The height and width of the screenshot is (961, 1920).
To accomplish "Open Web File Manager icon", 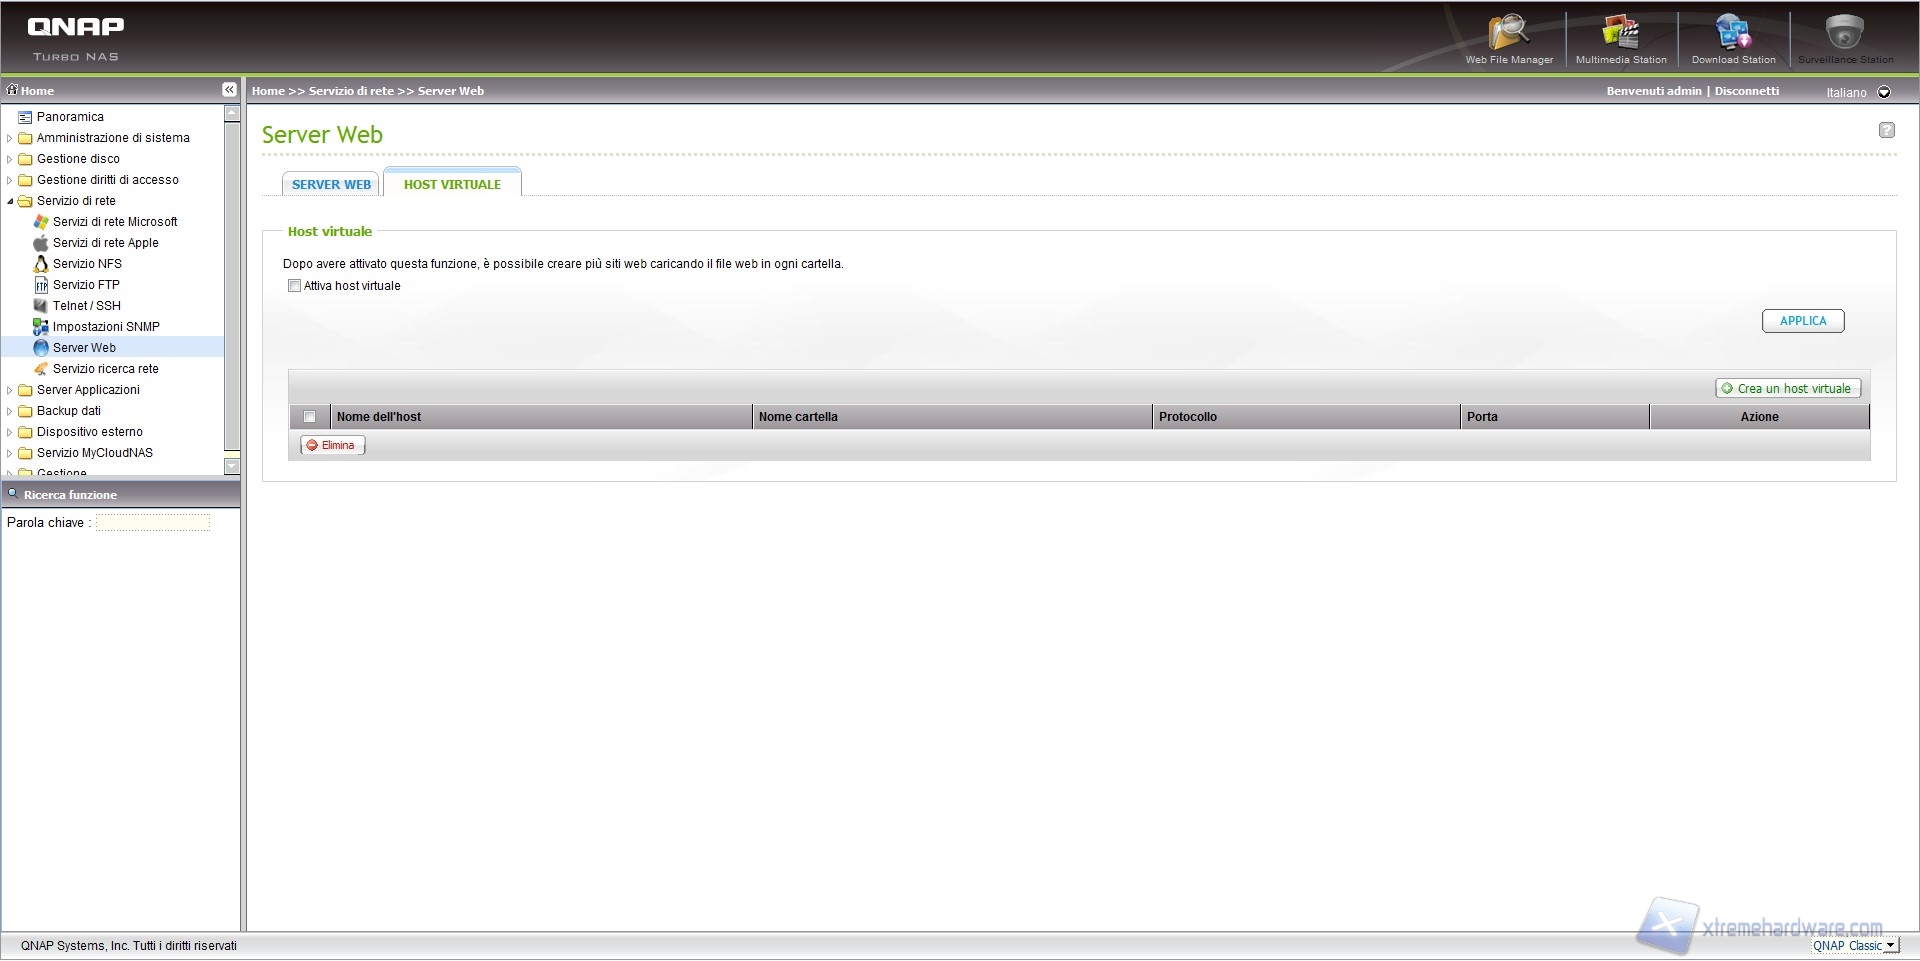I will (1508, 35).
